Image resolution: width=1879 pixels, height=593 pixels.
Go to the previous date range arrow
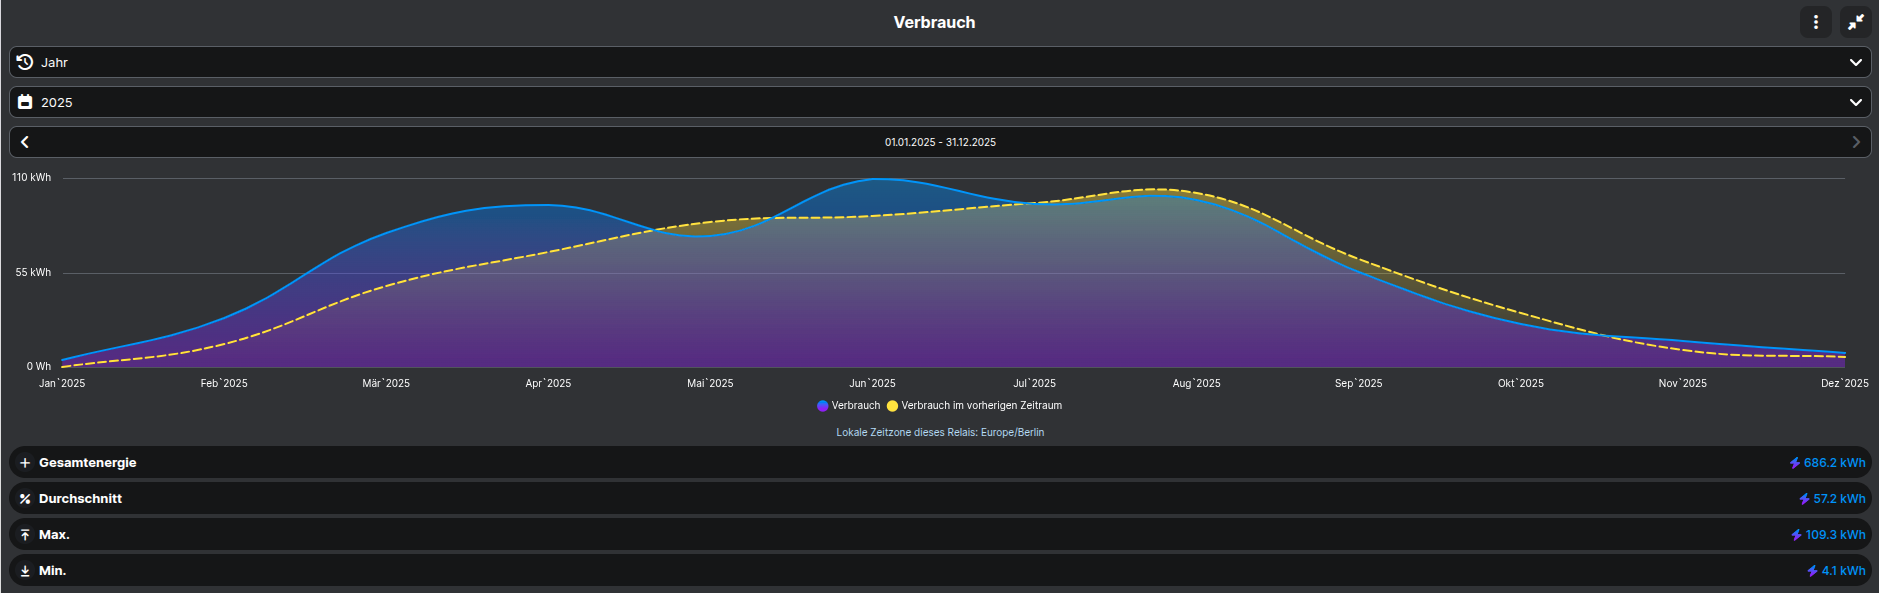click(25, 142)
